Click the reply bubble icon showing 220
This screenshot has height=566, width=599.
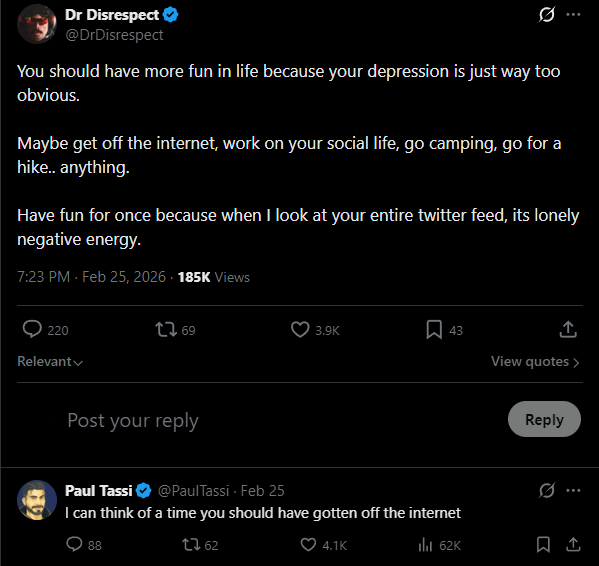point(32,329)
